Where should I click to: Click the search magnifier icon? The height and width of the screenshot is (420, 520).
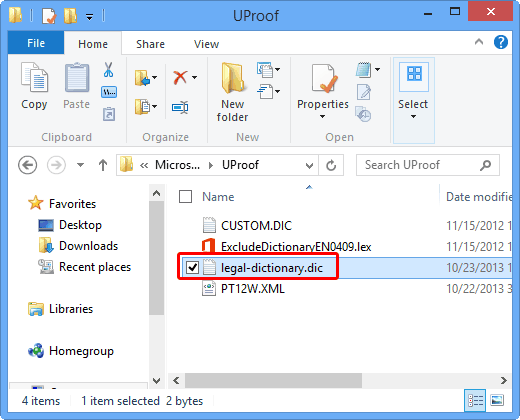(x=486, y=165)
